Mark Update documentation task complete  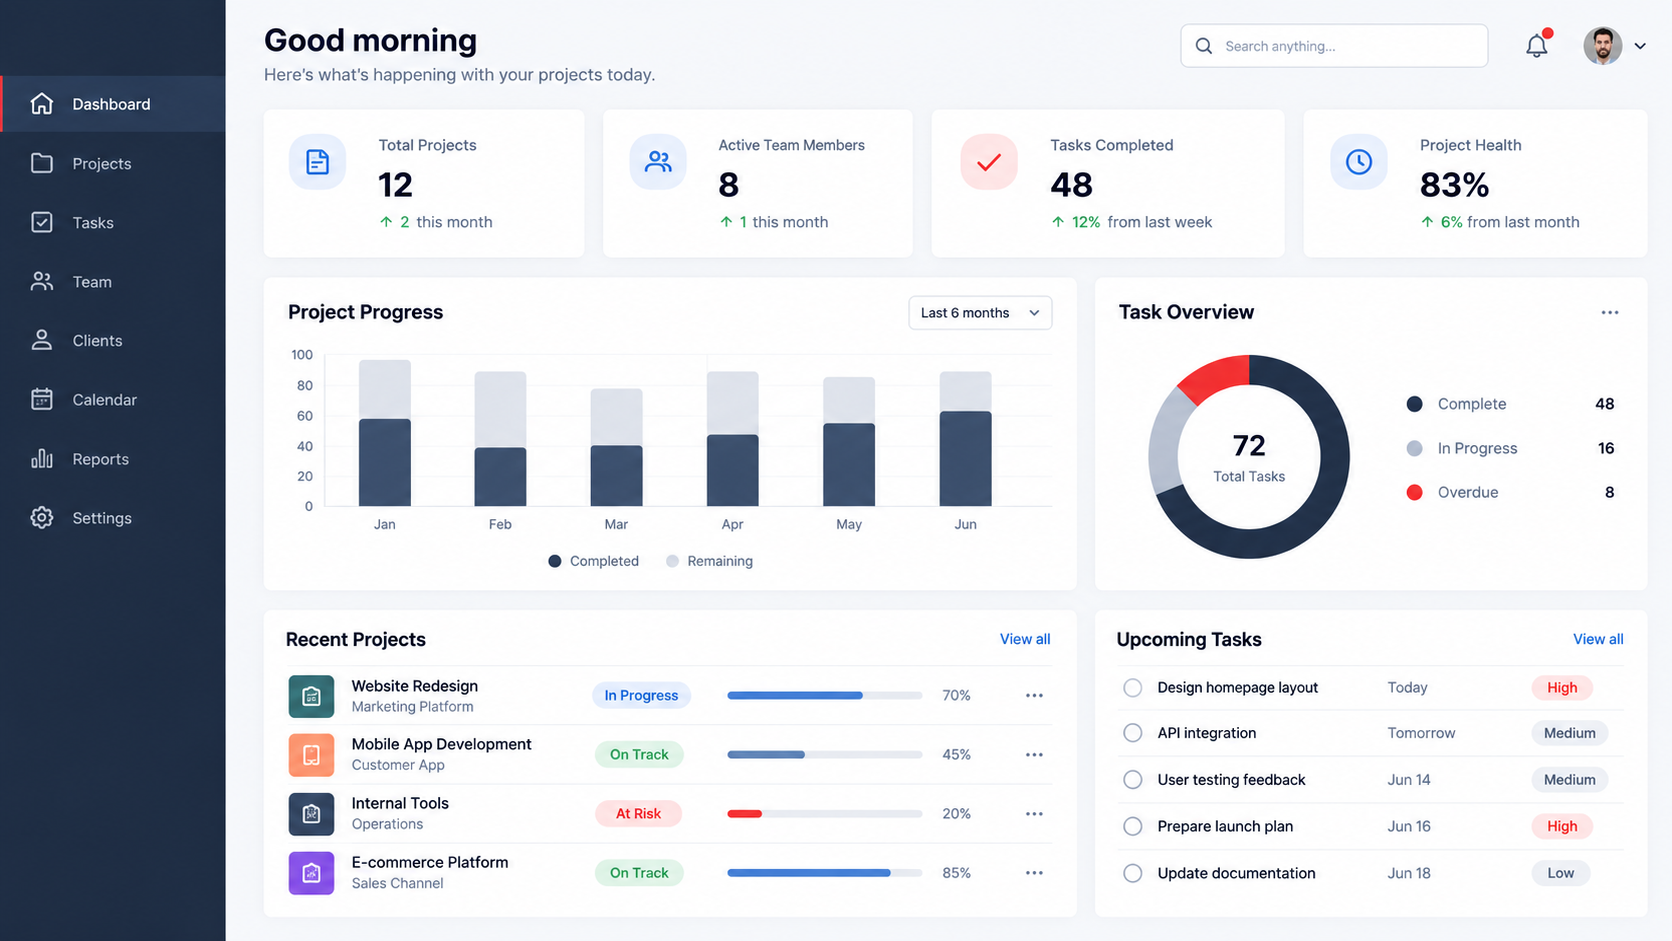pos(1132,873)
